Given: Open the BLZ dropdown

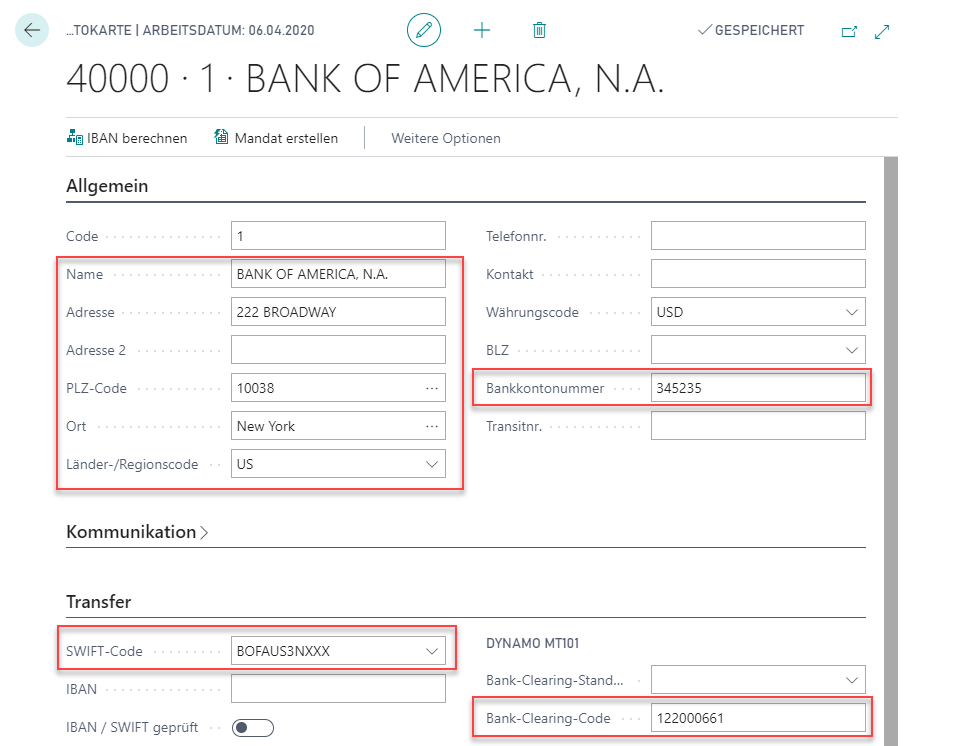Looking at the screenshot, I should click(851, 350).
